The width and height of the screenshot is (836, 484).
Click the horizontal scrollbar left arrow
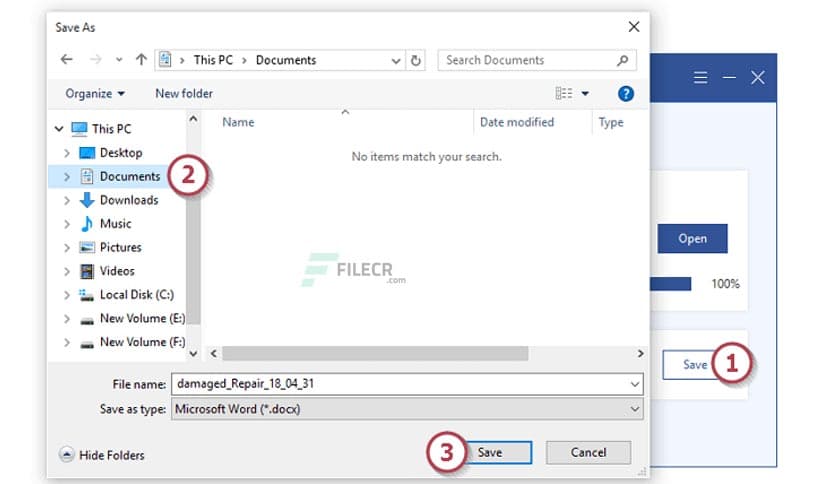point(214,353)
